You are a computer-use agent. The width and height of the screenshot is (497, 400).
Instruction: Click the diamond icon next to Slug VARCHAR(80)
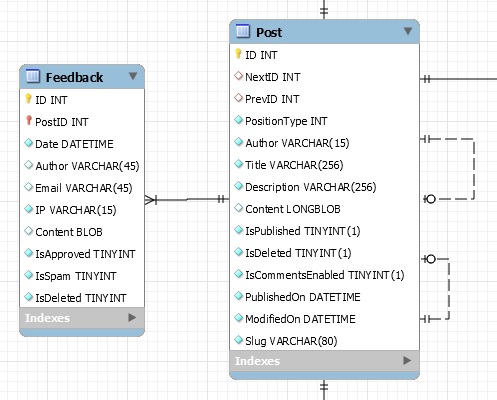click(x=238, y=340)
